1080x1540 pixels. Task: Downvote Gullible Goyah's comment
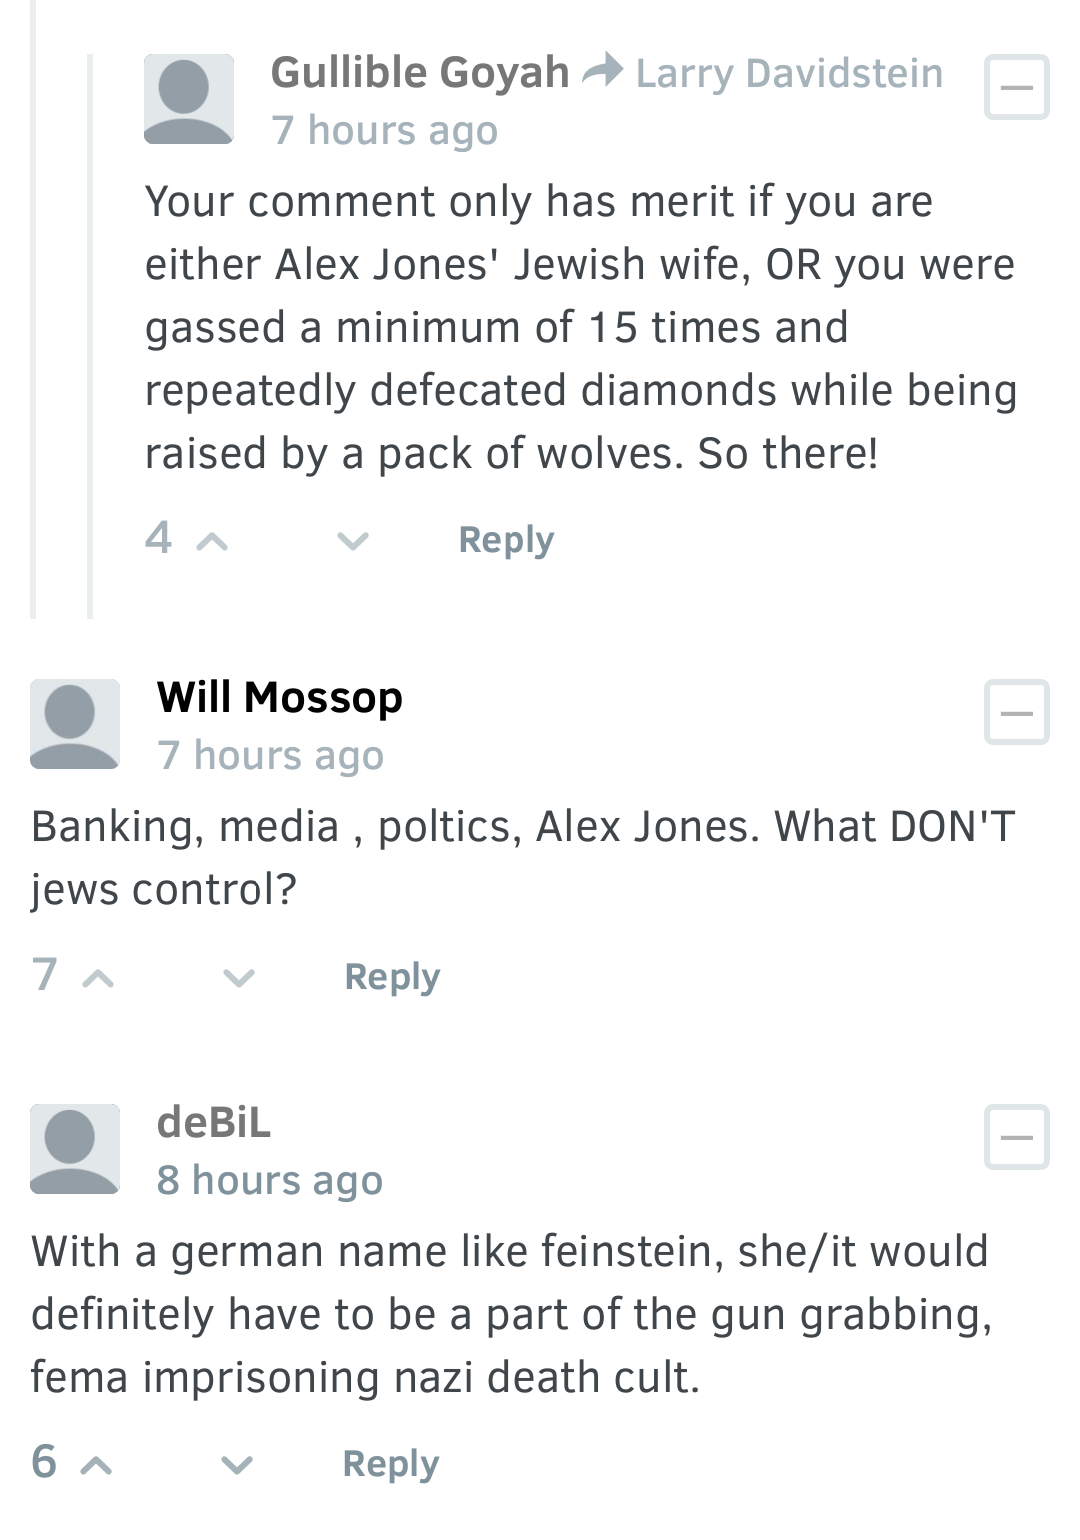click(x=353, y=542)
